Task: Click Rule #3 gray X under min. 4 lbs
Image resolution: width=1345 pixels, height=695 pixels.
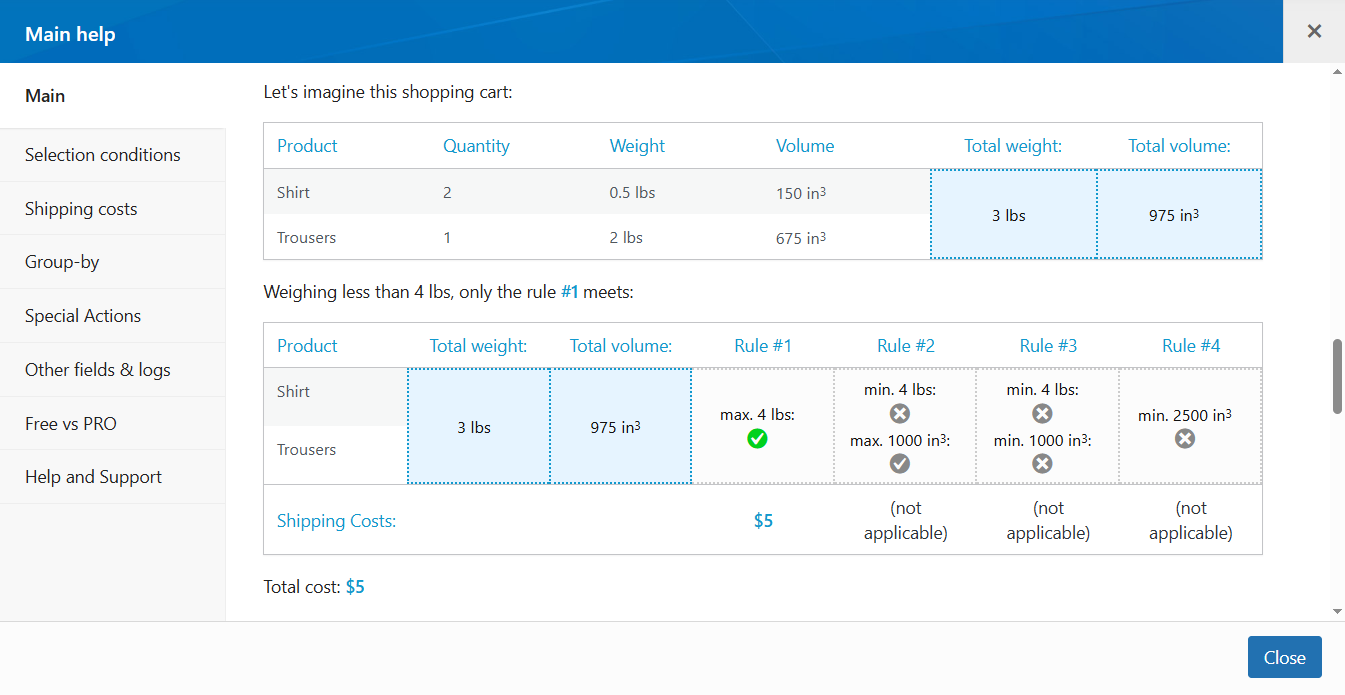Action: pos(1042,413)
